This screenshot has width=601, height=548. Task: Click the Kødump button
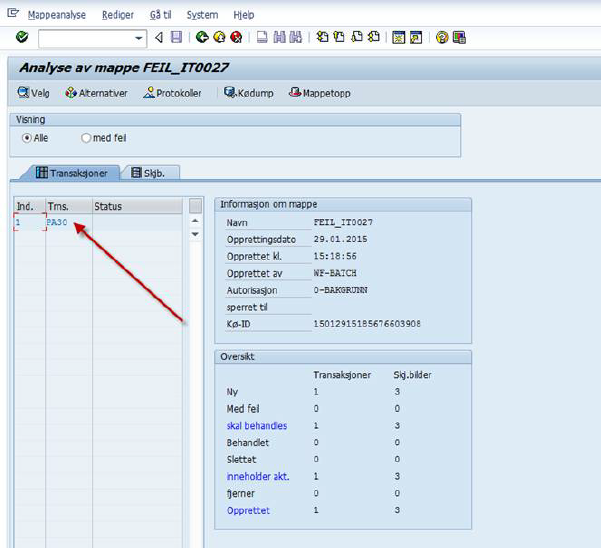coord(249,93)
